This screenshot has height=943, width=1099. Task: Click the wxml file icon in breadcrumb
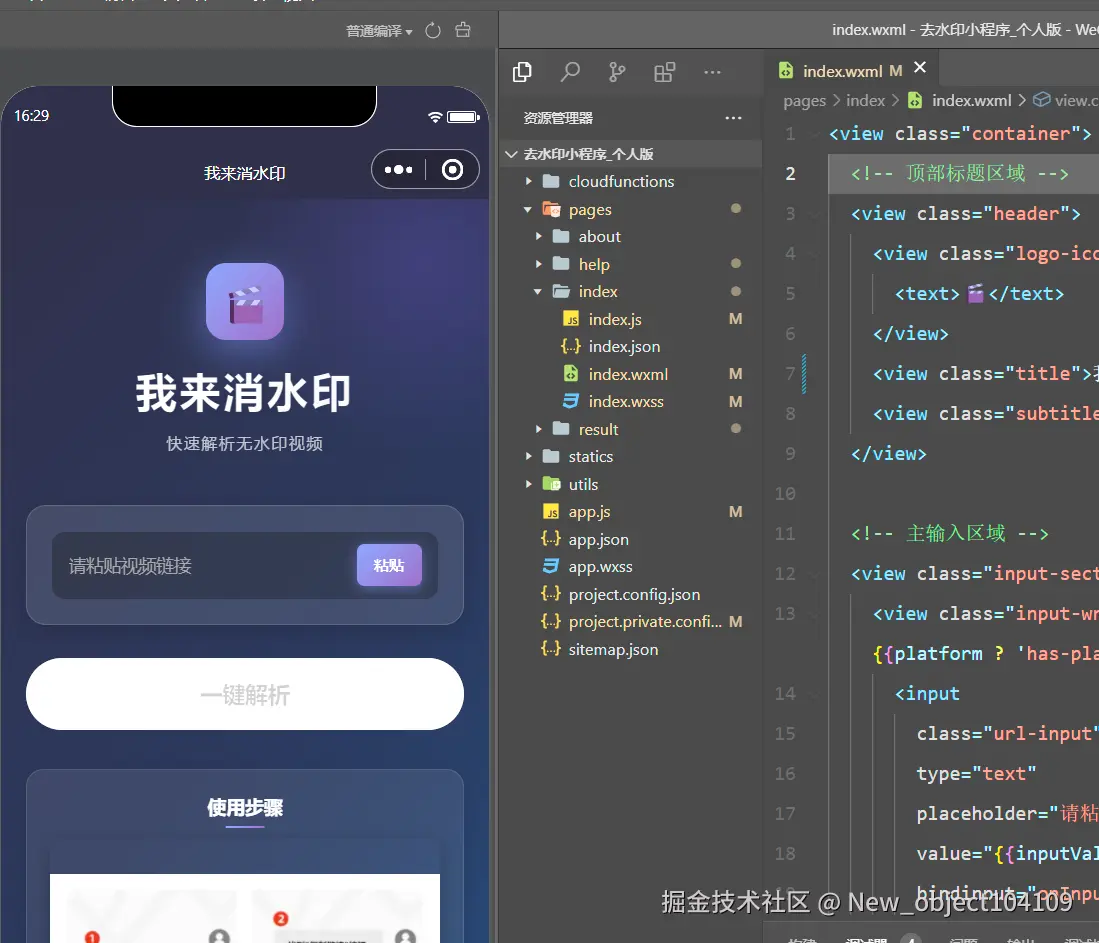click(x=915, y=100)
